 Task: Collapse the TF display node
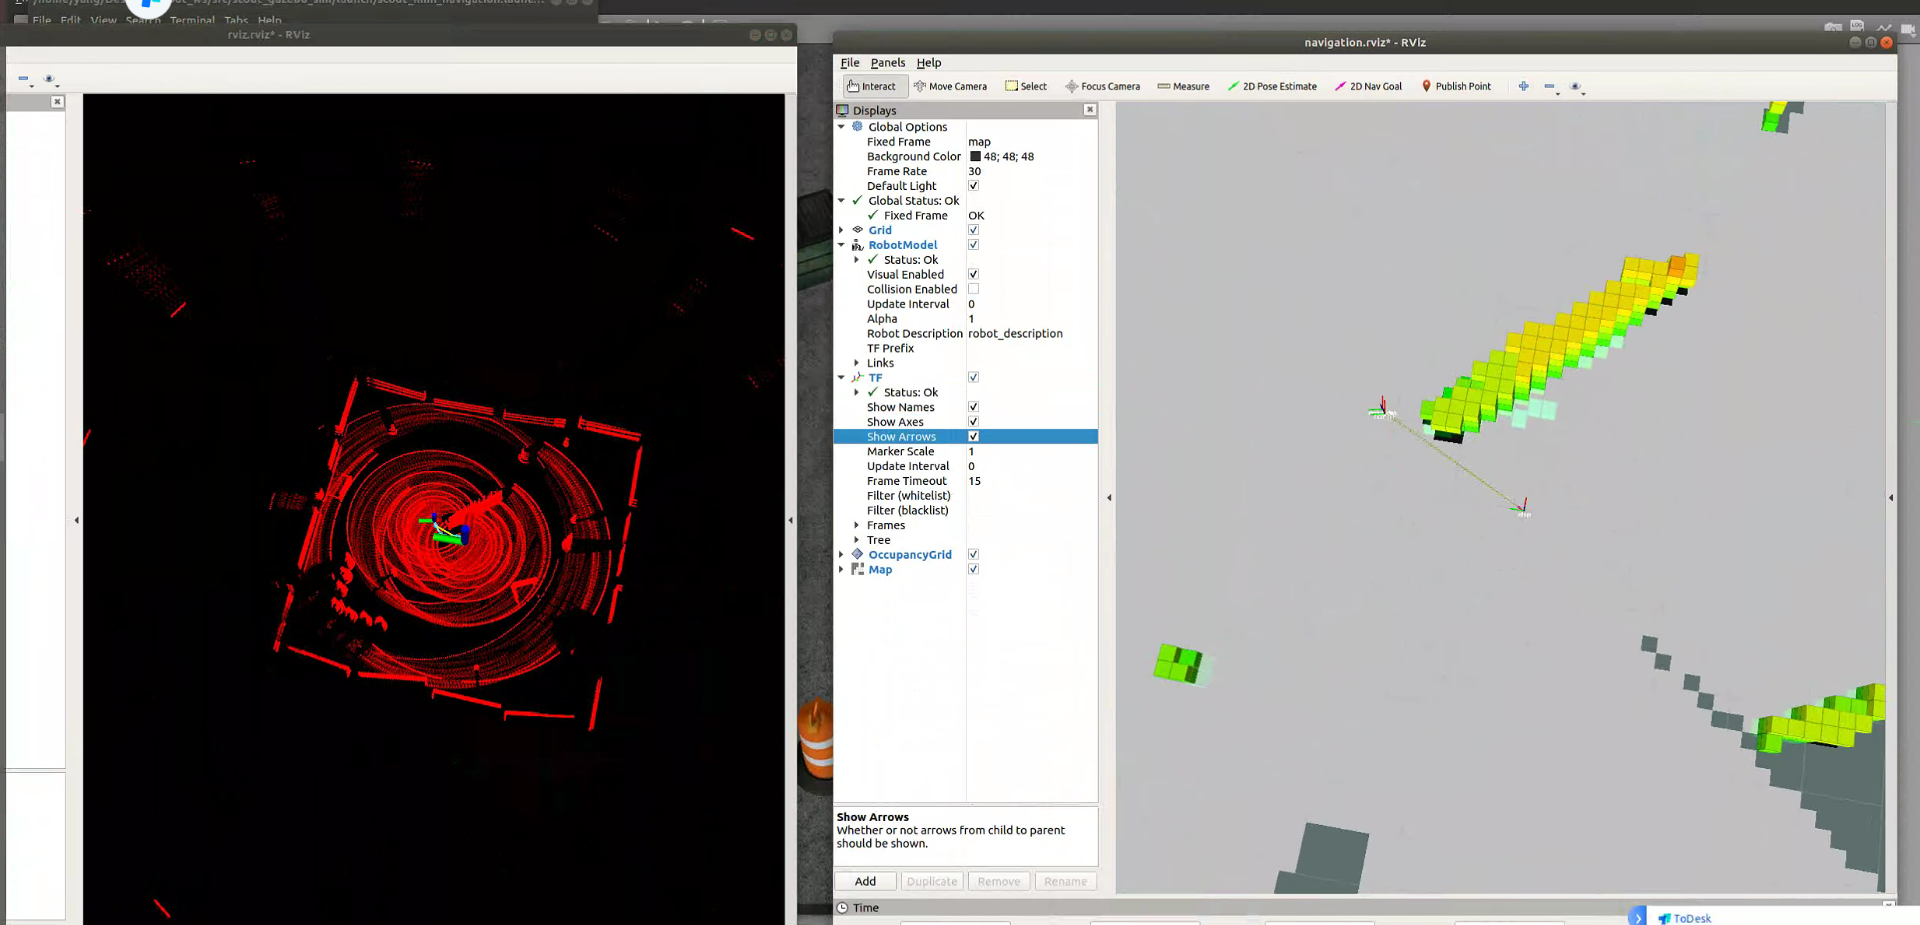[x=841, y=378]
